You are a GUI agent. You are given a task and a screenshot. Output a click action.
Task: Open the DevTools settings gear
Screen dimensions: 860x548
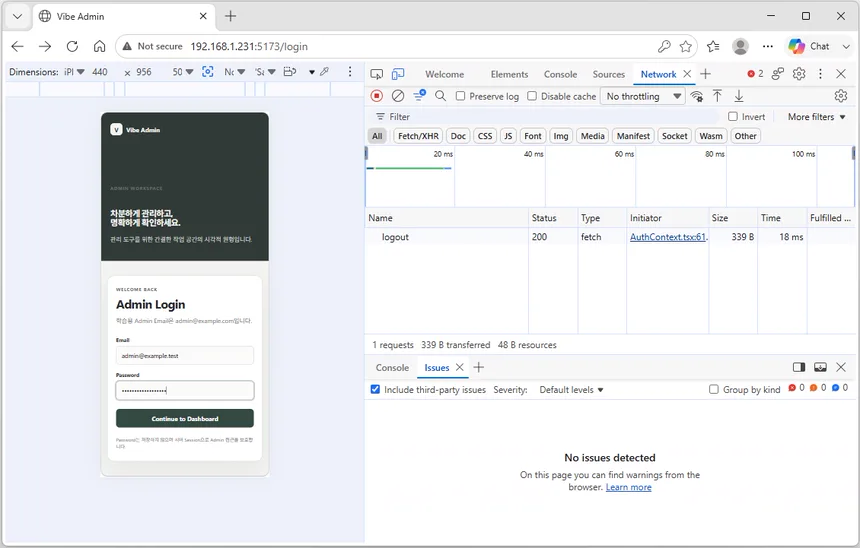(x=799, y=74)
